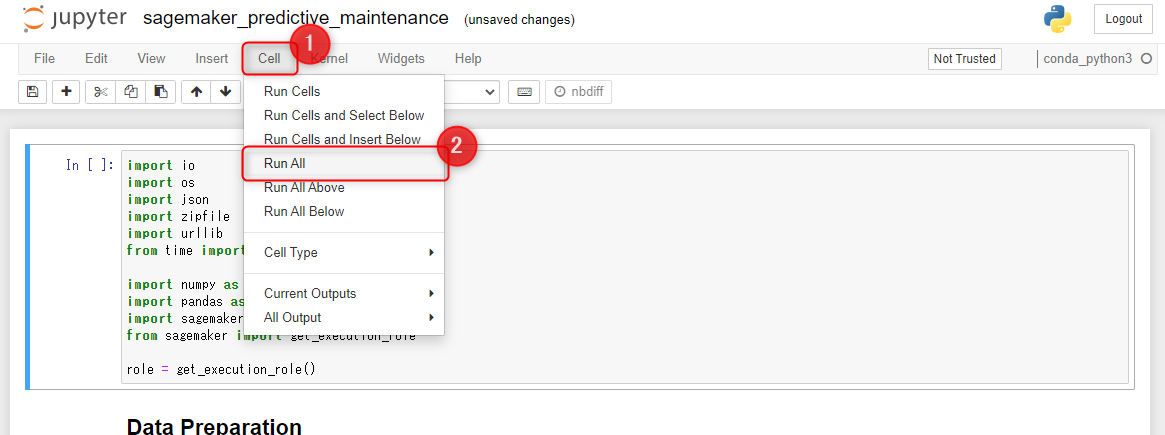Move selected cell down arrow
Viewport: 1165px width, 435px height.
(225, 92)
